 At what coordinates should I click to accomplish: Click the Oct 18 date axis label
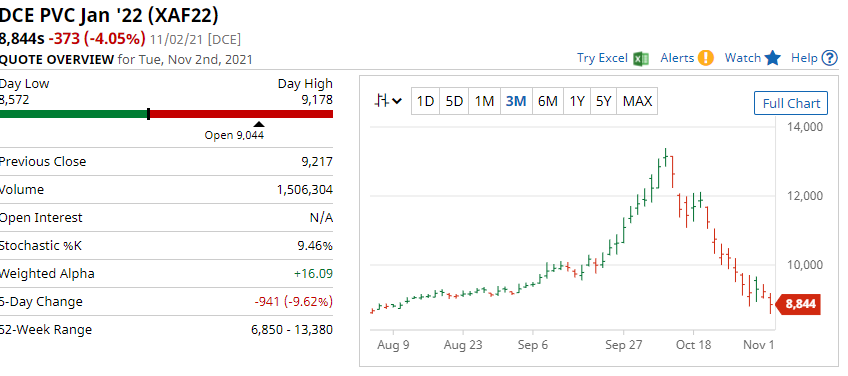point(693,345)
